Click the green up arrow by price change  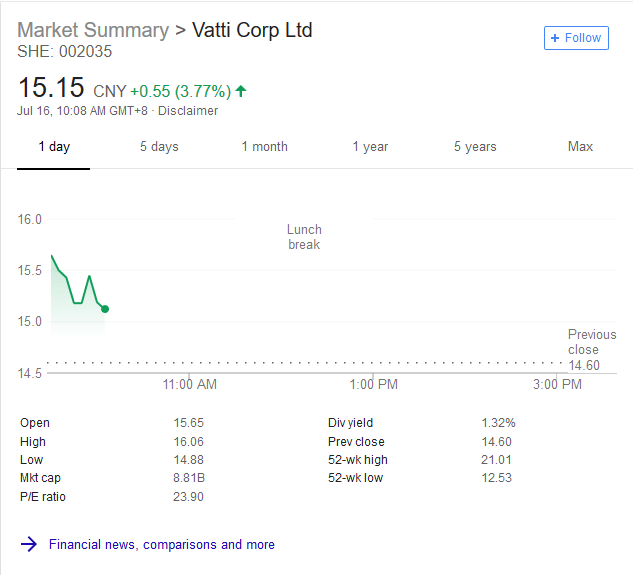pos(241,91)
